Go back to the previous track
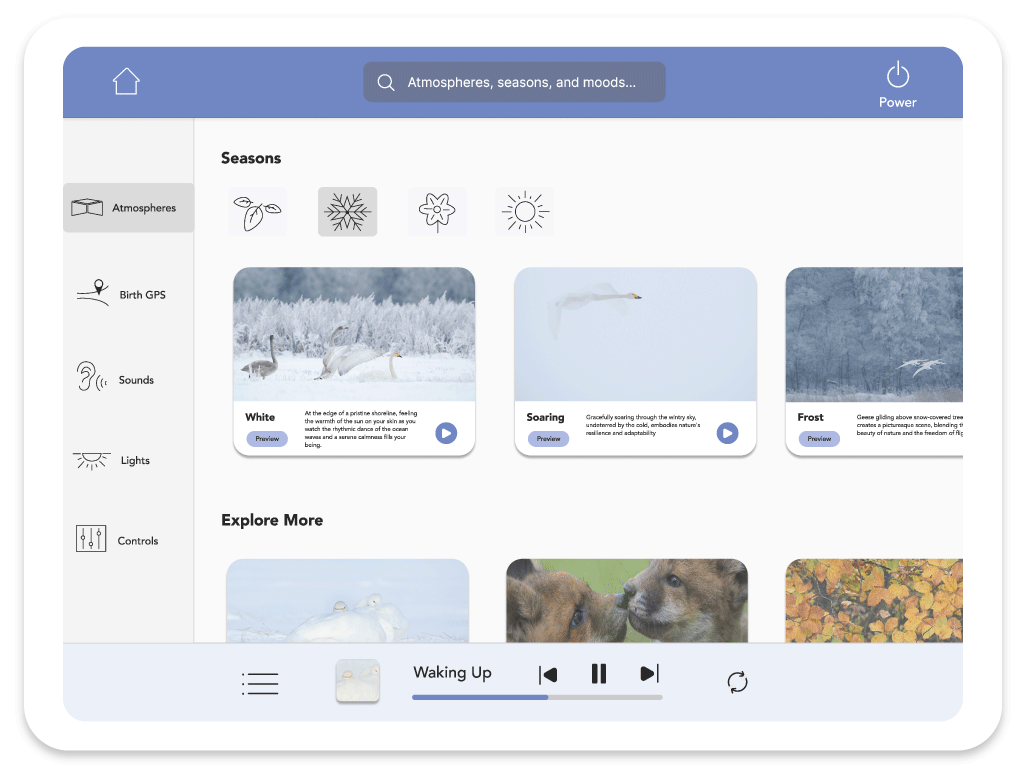Viewport: 1024px width, 768px height. (x=548, y=674)
